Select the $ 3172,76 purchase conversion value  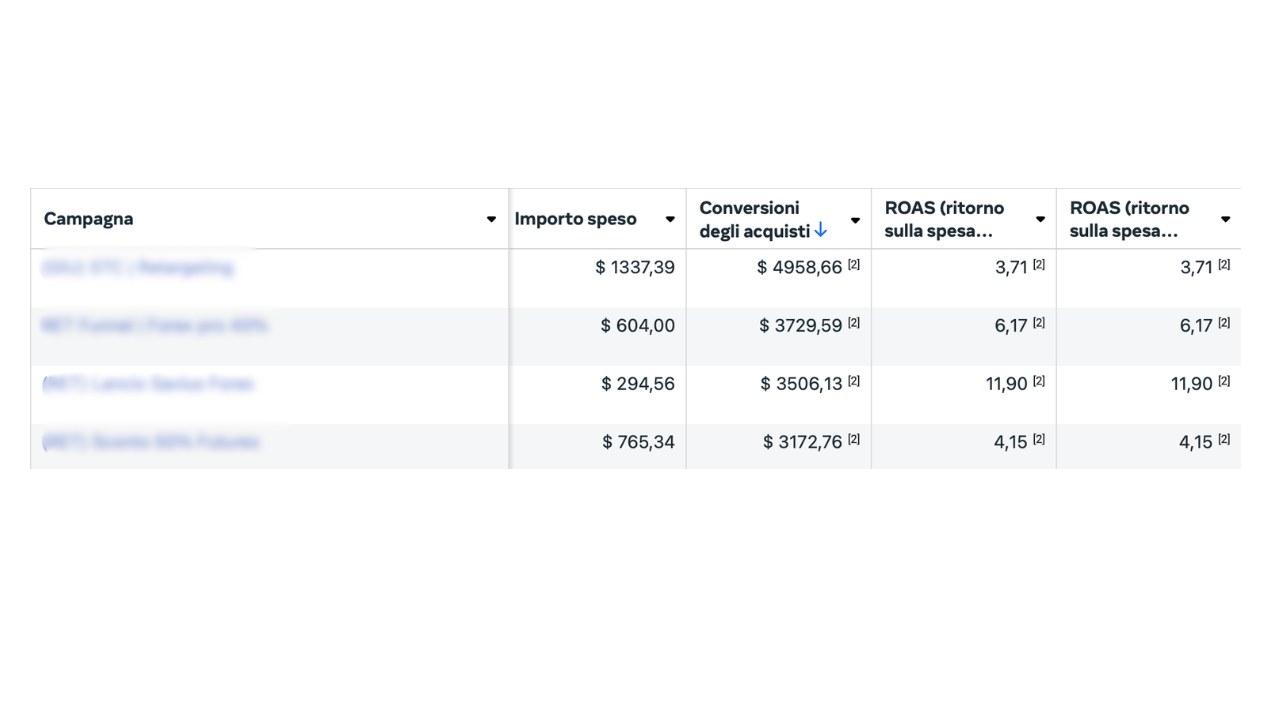coord(803,442)
